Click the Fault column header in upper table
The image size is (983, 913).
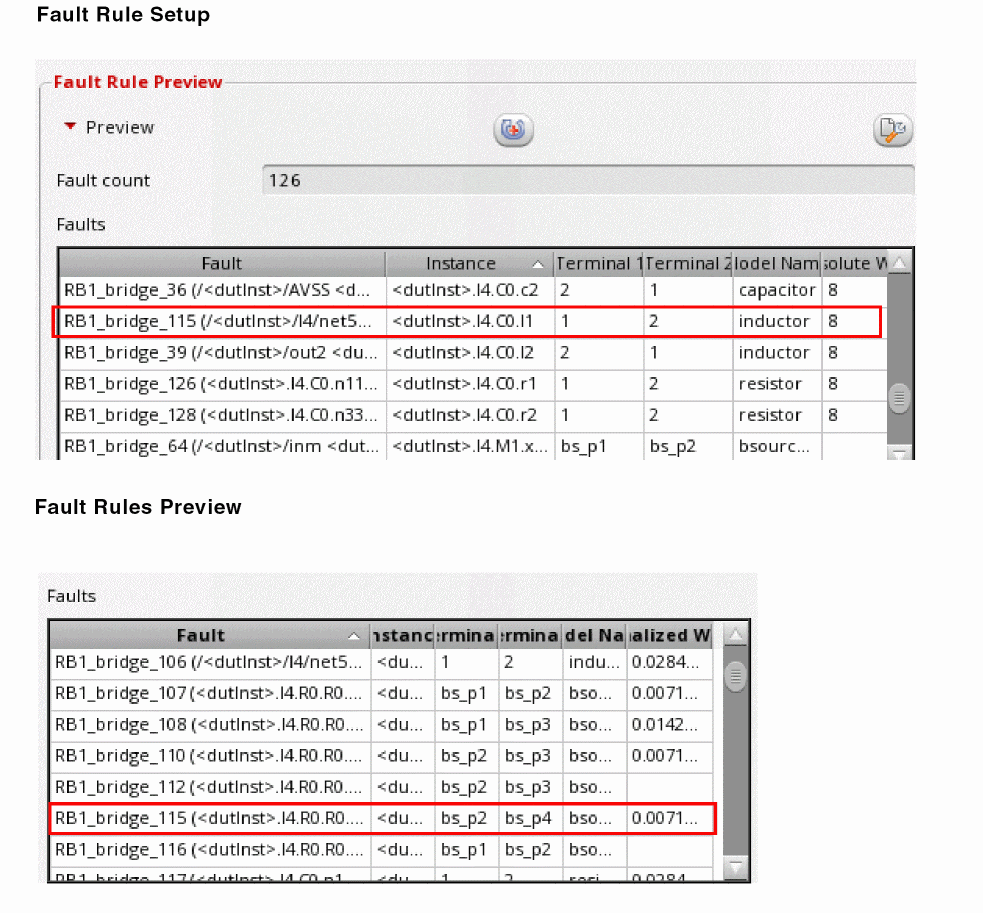point(222,264)
